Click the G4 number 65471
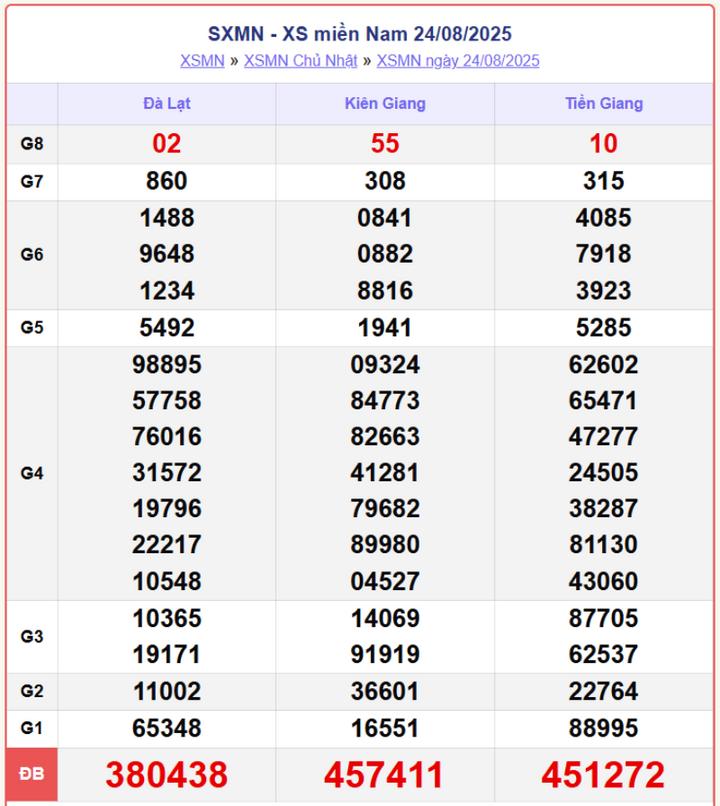Viewport: 720px width, 806px height. 603,401
